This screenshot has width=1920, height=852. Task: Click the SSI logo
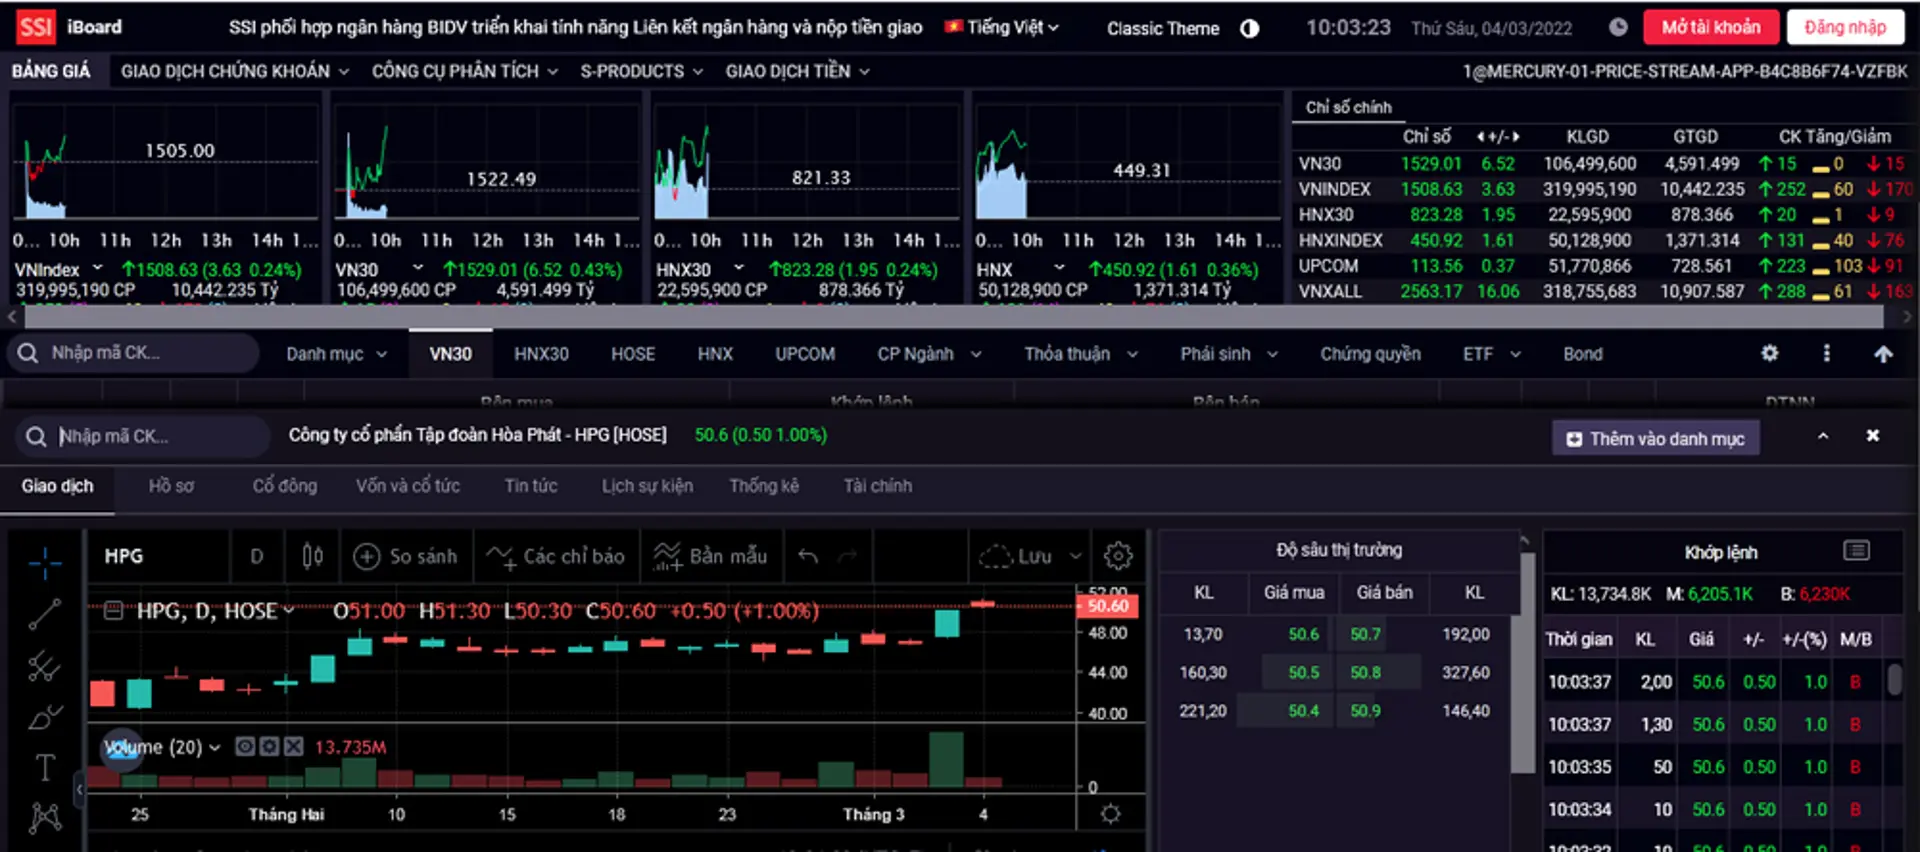click(x=36, y=27)
